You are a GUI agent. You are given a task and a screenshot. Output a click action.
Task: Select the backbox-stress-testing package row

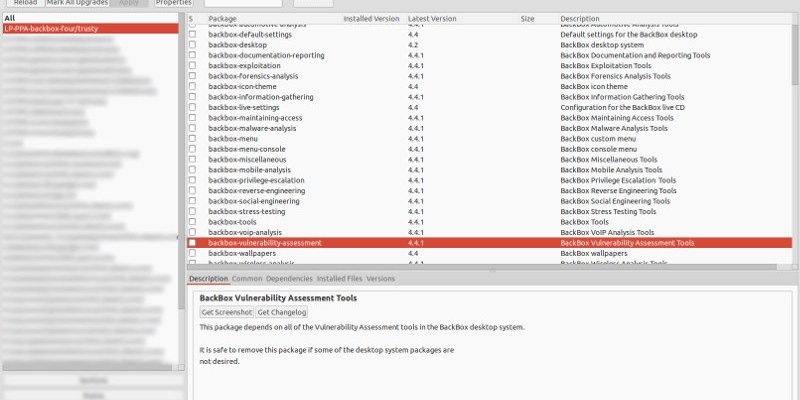click(x=490, y=211)
